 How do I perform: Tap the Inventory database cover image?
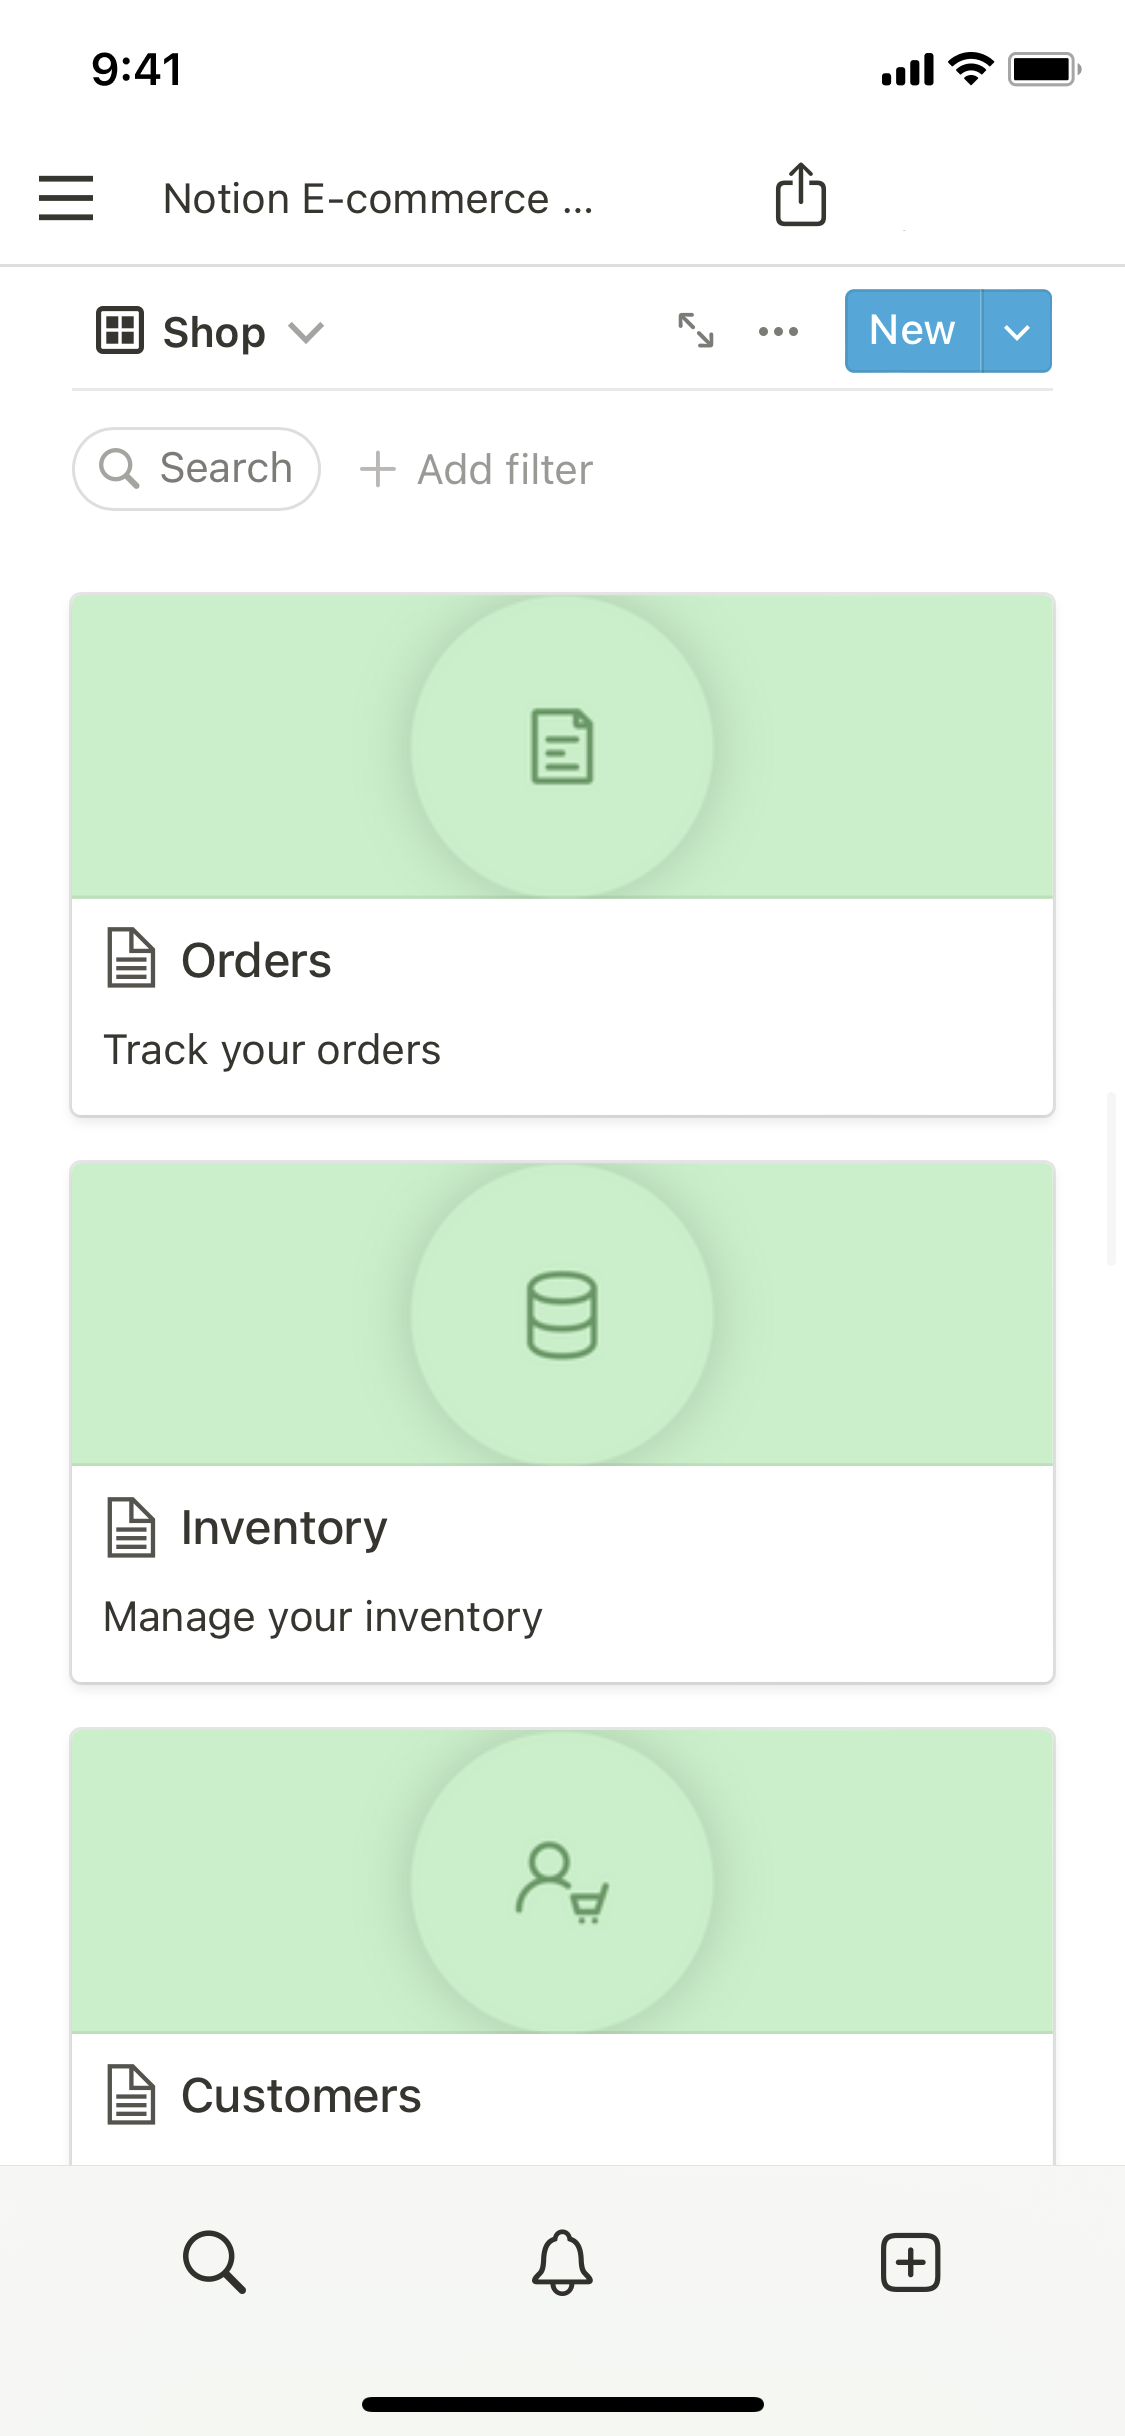(x=562, y=1313)
